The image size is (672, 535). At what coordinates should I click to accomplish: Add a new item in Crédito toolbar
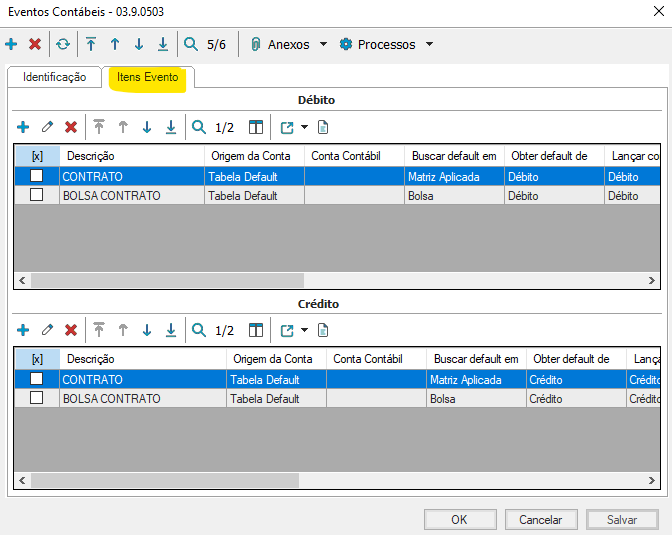pos(23,330)
